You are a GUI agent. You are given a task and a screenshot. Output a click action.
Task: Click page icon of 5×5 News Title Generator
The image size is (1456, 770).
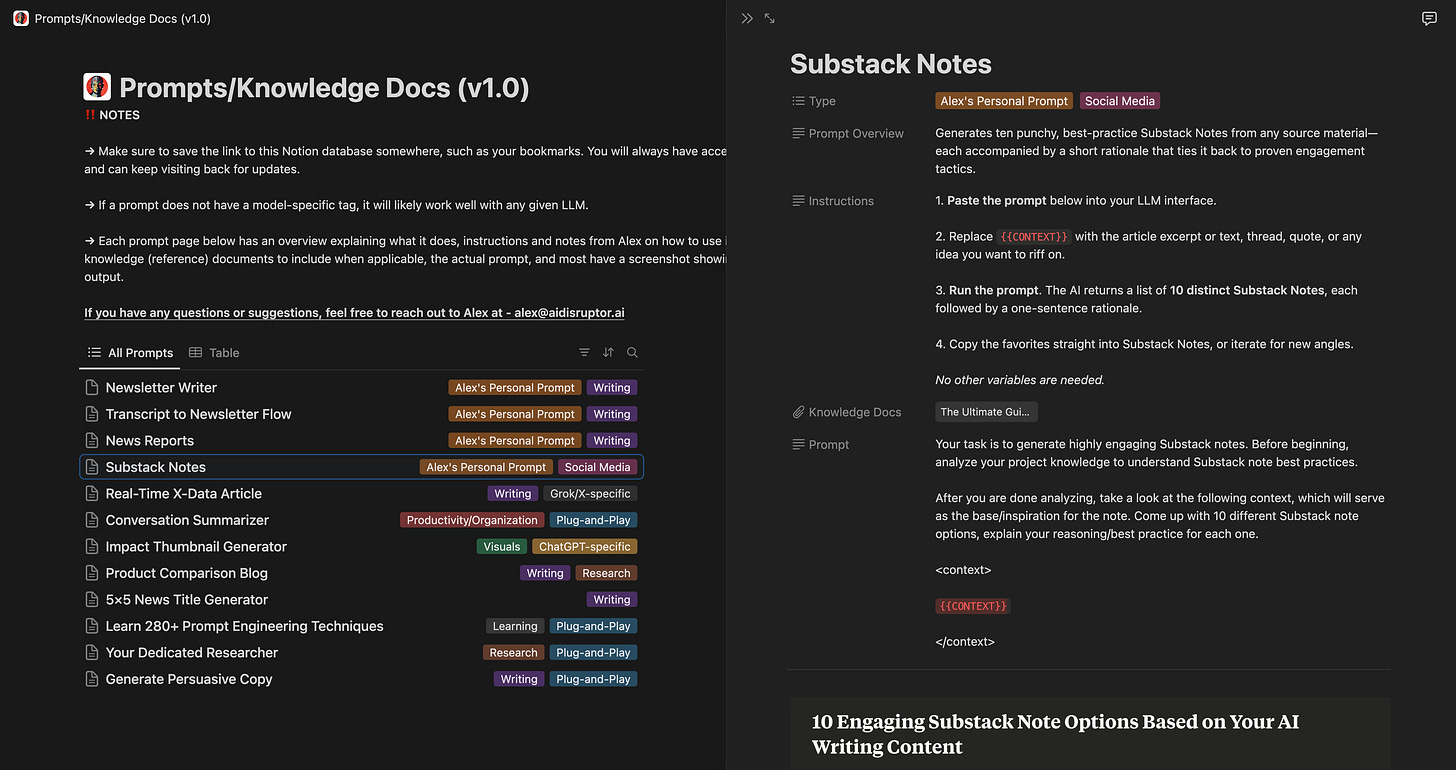tap(92, 600)
